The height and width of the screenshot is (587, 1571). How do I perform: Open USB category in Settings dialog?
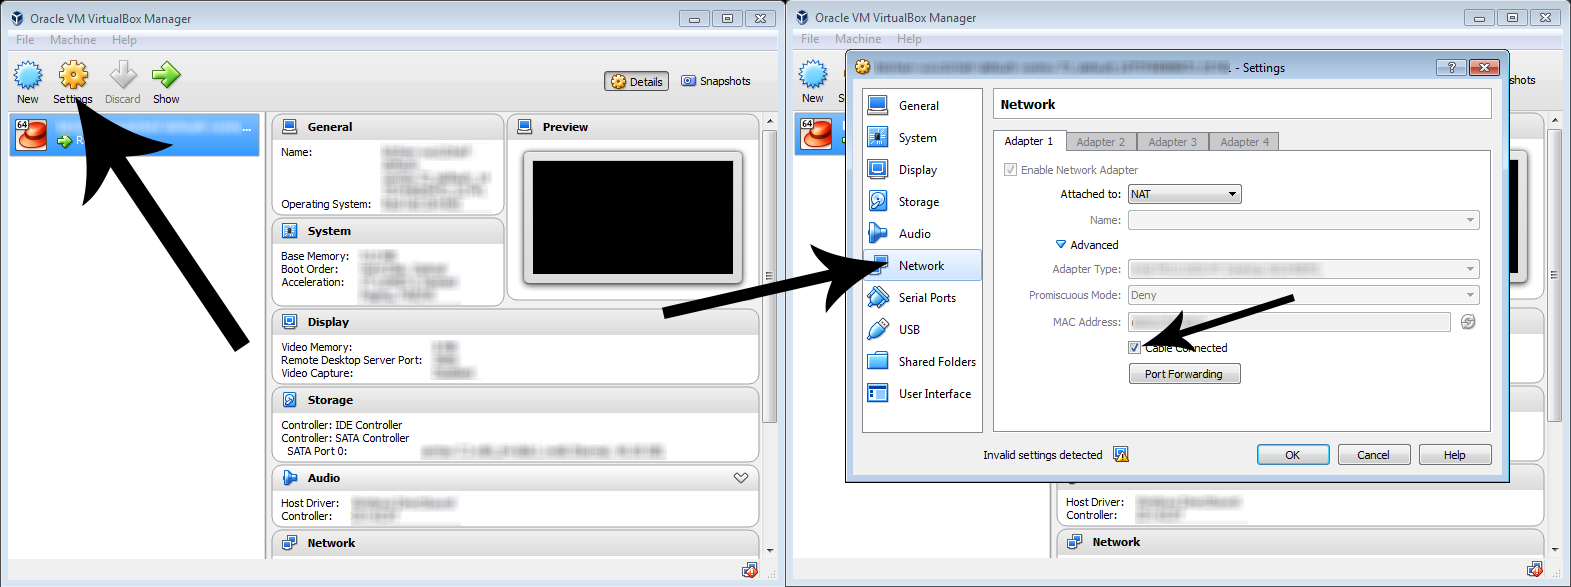click(x=922, y=329)
